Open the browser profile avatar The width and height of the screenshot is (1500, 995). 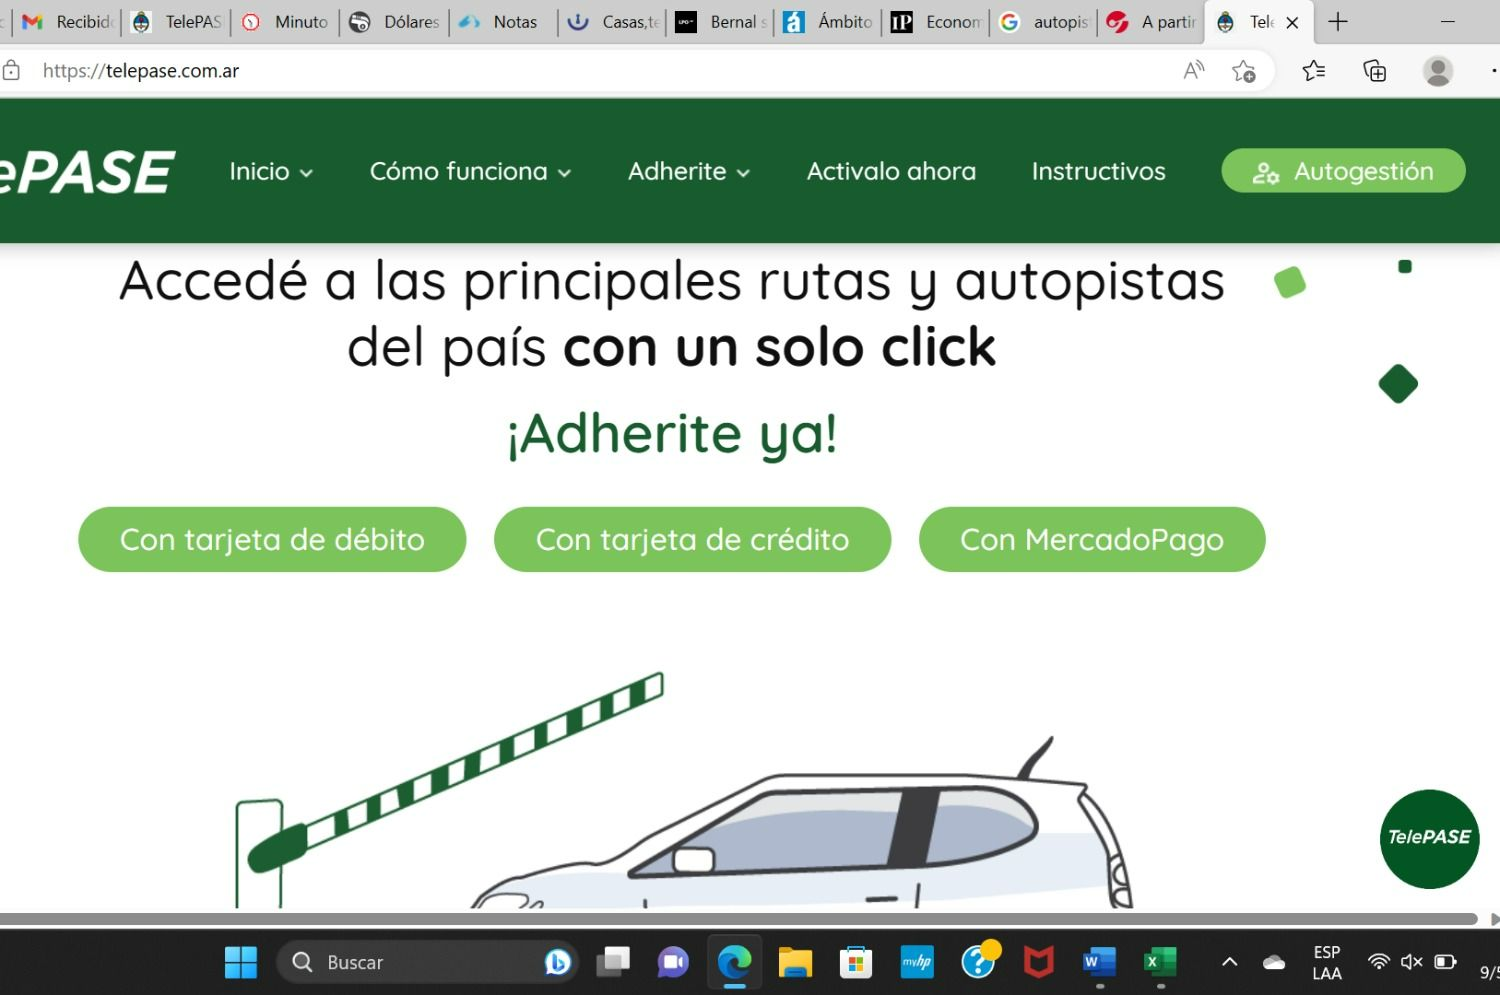pyautogui.click(x=1437, y=70)
